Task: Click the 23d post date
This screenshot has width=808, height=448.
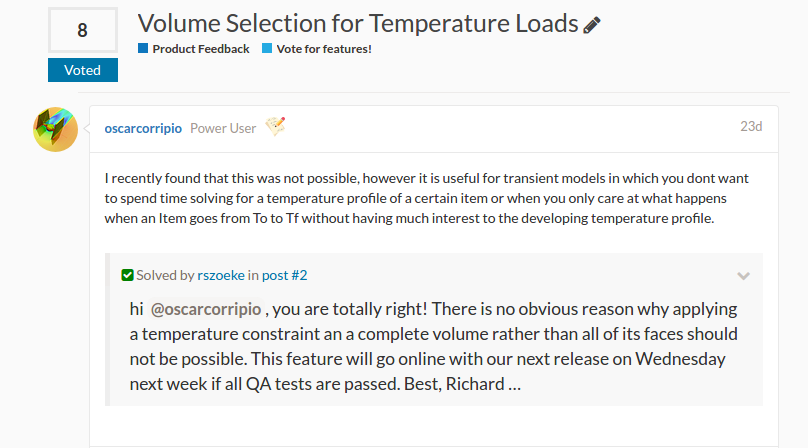Action: (751, 127)
